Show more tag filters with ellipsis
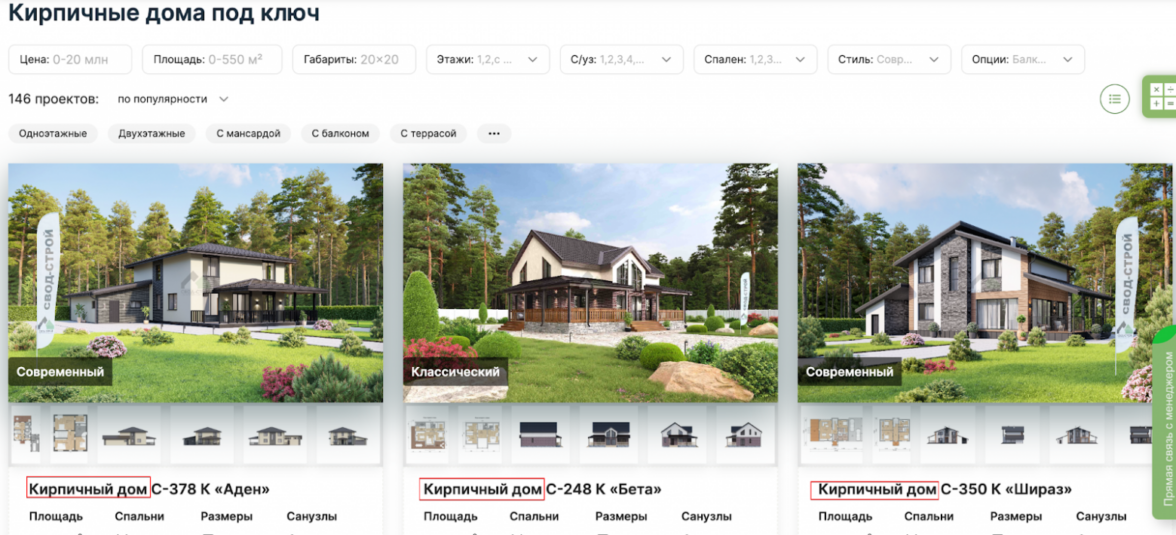The height and width of the screenshot is (535, 1176). point(494,134)
